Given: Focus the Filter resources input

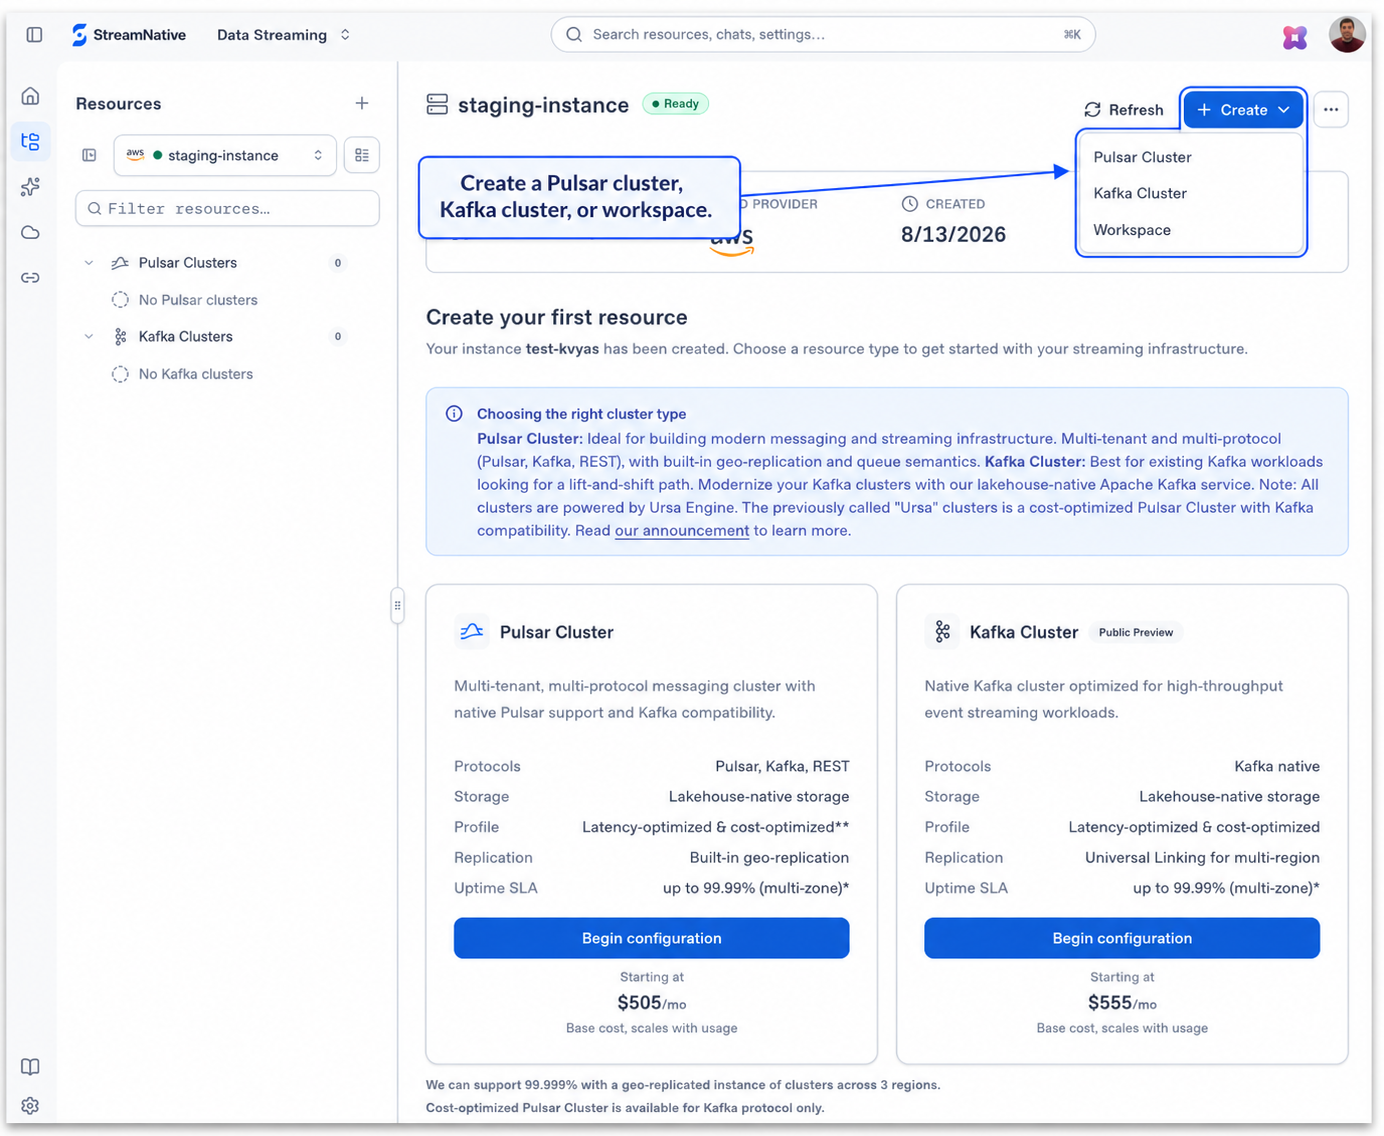Looking at the screenshot, I should [227, 209].
